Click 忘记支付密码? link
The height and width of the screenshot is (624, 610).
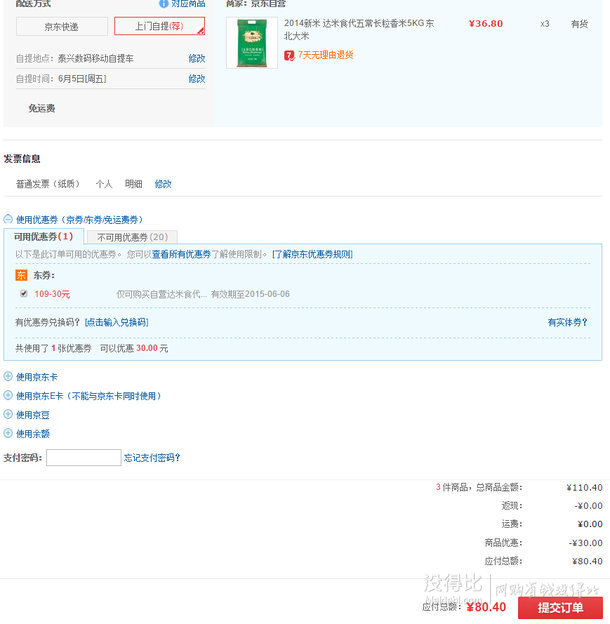click(x=152, y=458)
